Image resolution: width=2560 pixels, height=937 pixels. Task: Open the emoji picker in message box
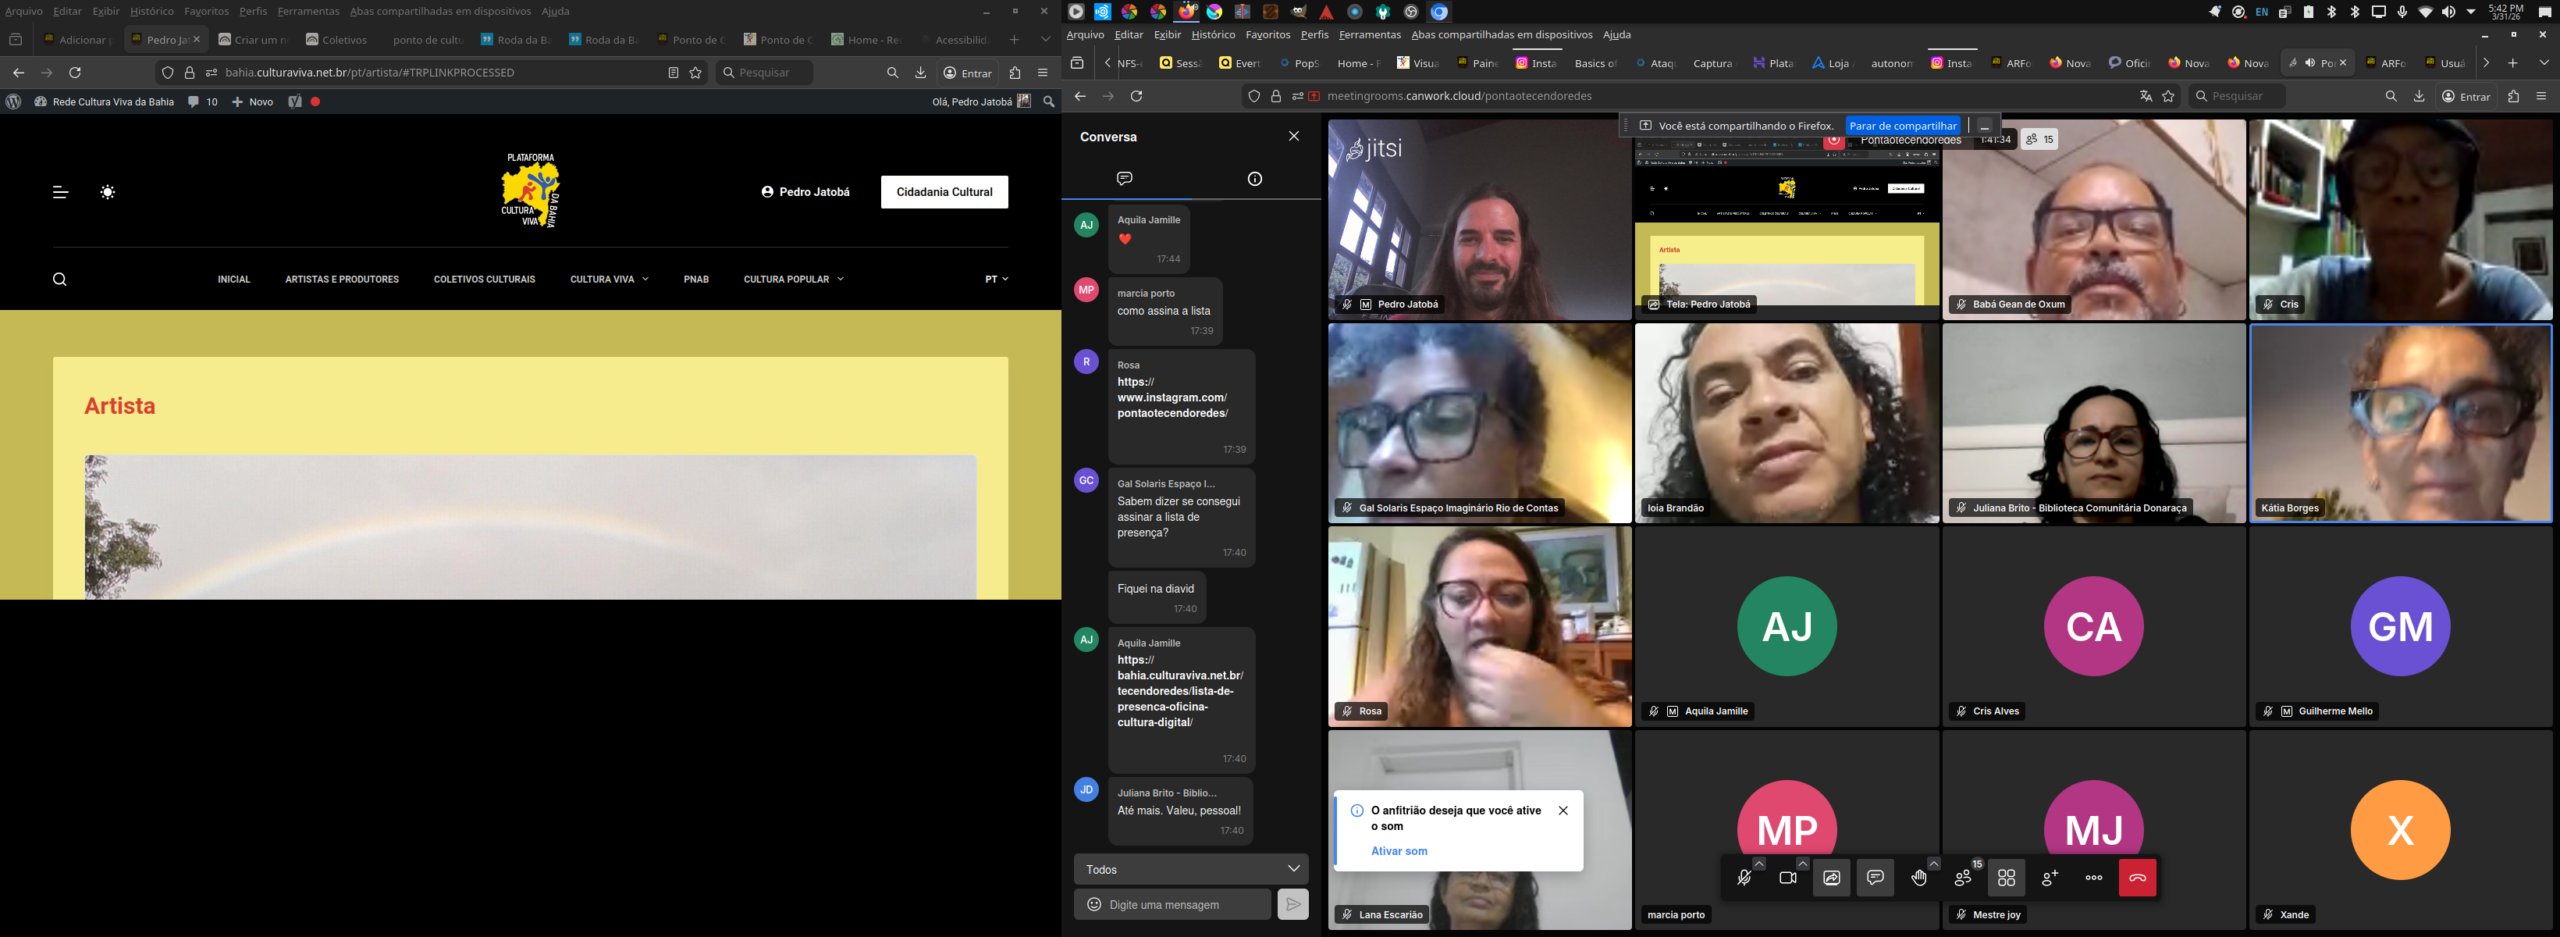[1094, 904]
